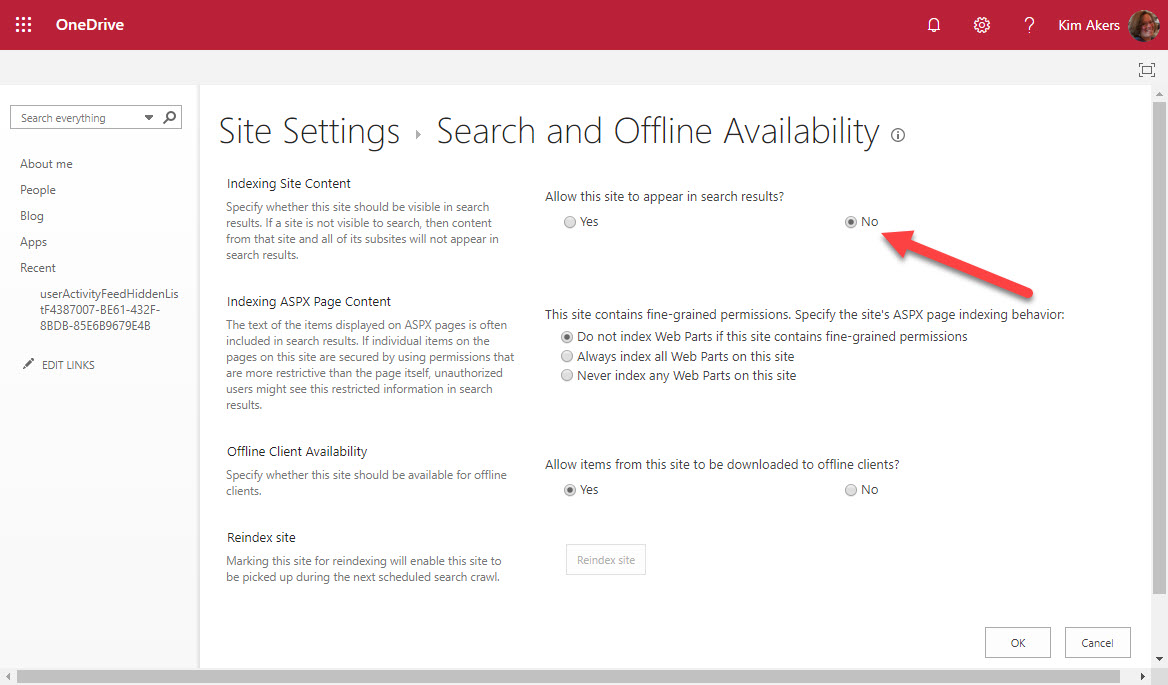Image resolution: width=1168 pixels, height=685 pixels.
Task: Select Yes for offline client downloads
Action: (570, 490)
